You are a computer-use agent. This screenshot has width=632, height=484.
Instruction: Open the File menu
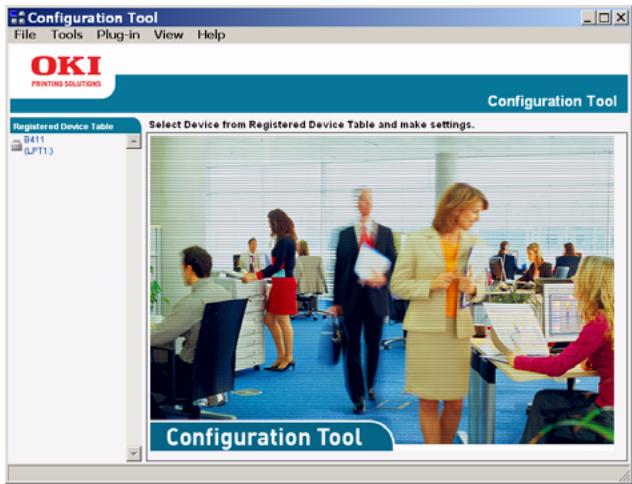pyautogui.click(x=25, y=35)
